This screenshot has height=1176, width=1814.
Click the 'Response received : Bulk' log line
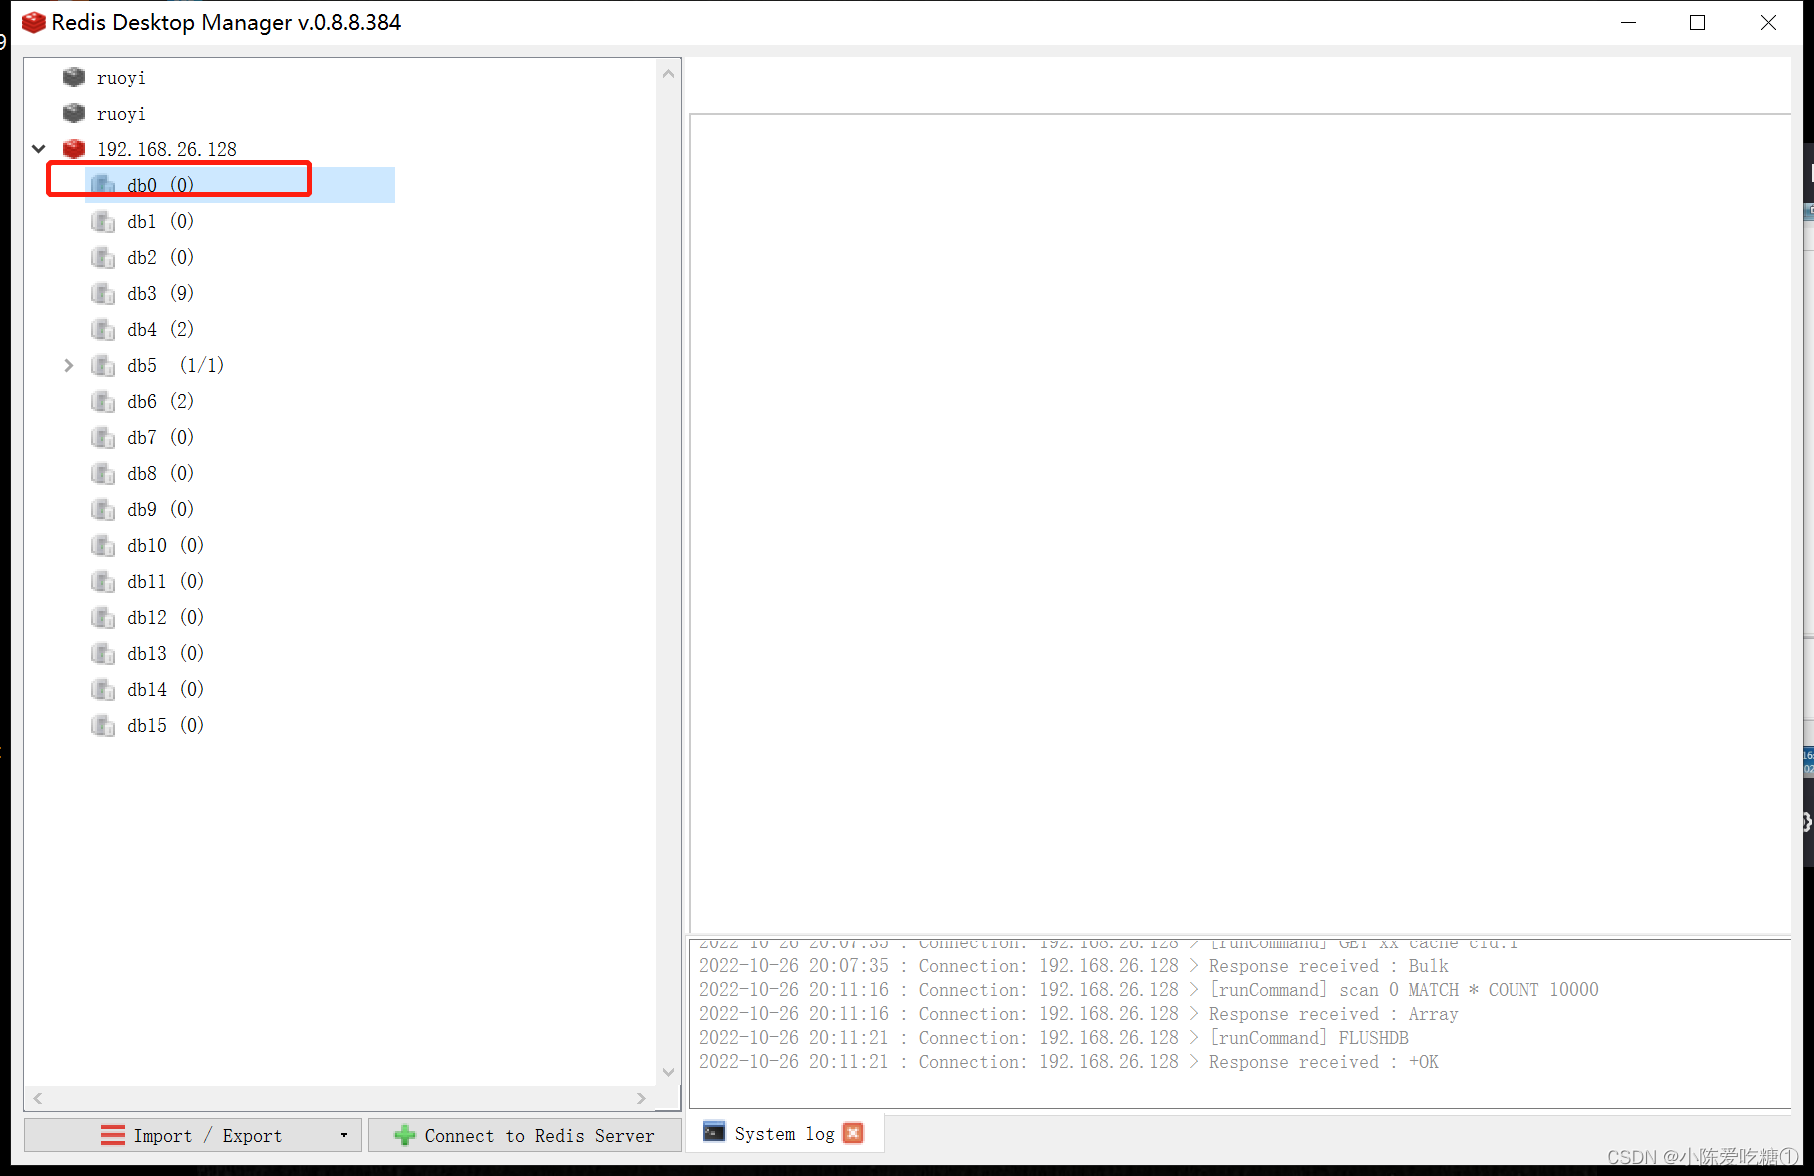1074,966
